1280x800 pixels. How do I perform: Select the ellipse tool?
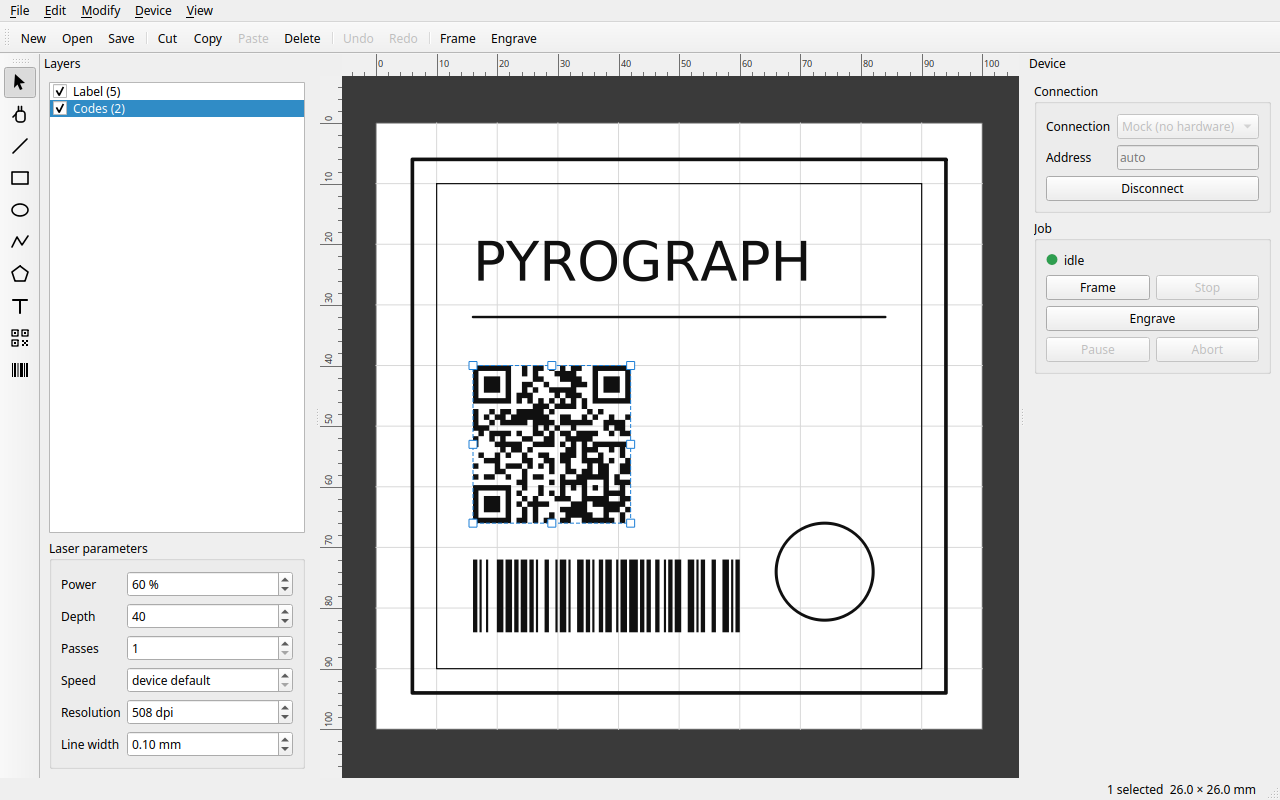20,210
